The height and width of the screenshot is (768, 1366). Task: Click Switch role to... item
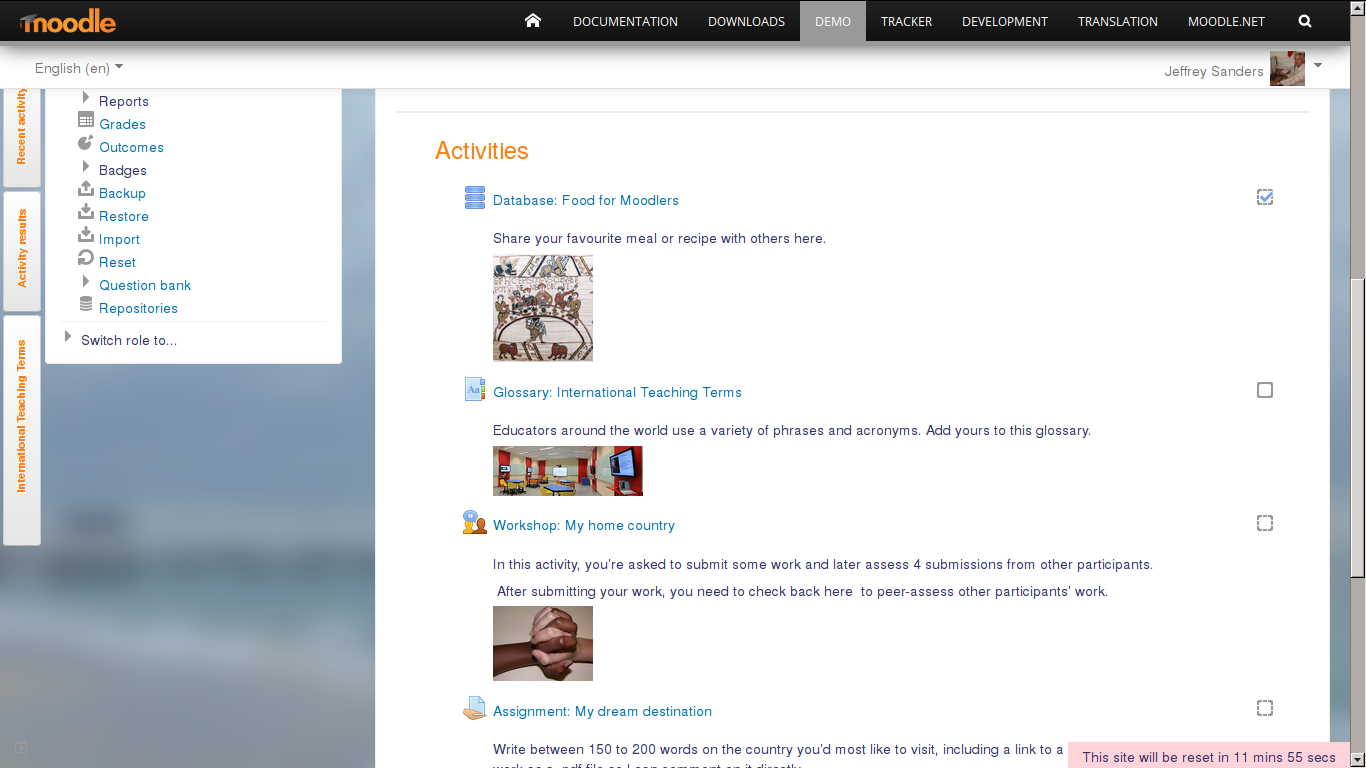pos(129,340)
